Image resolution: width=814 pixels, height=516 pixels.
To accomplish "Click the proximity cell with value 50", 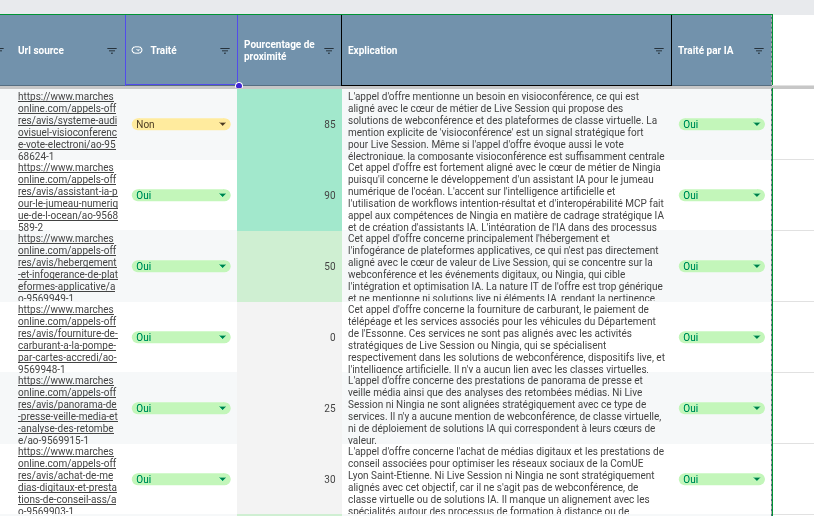I will (289, 267).
